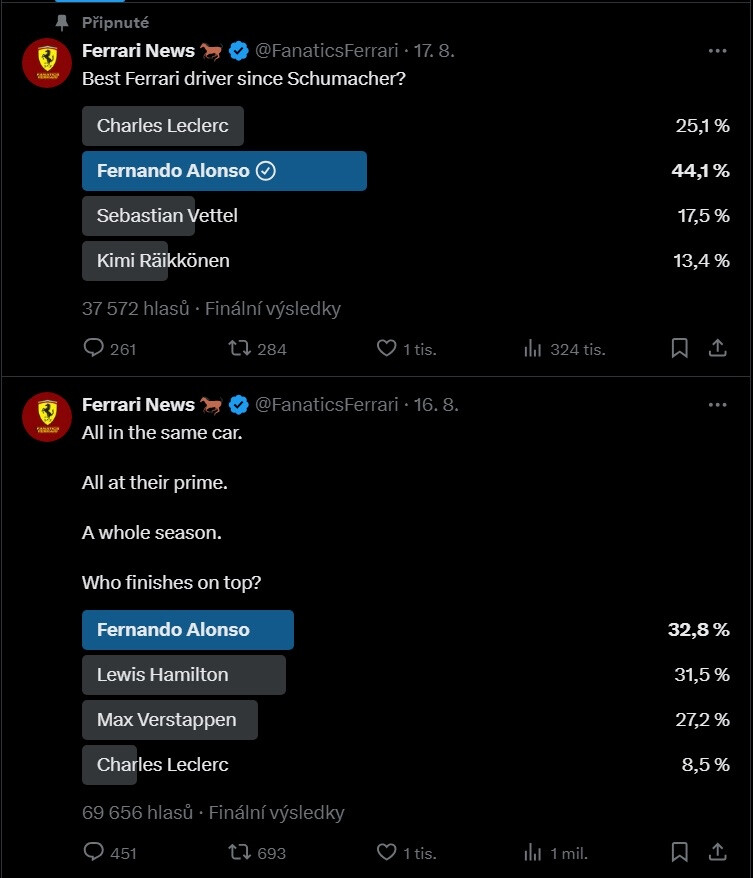View analytics showing 1 mil. views
The height and width of the screenshot is (878, 753).
[x=556, y=852]
